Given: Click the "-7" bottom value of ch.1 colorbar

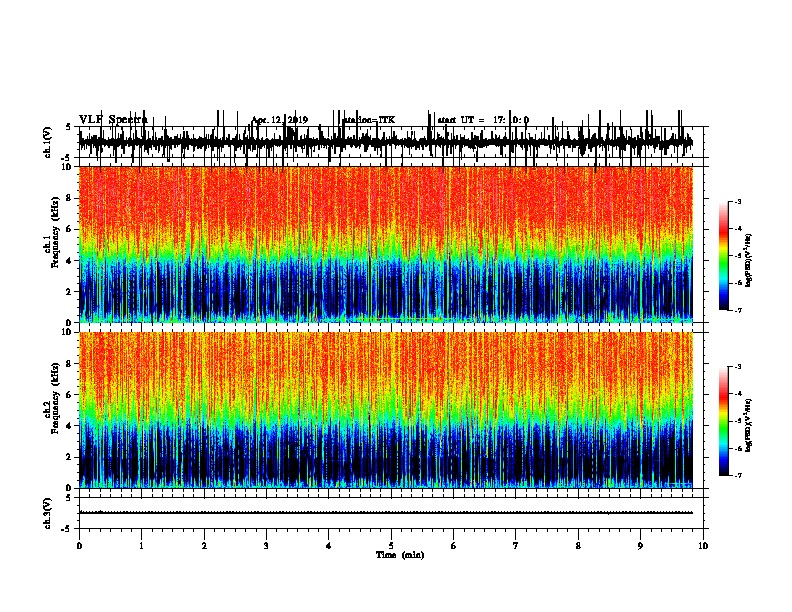Looking at the screenshot, I should pyautogui.click(x=737, y=310).
